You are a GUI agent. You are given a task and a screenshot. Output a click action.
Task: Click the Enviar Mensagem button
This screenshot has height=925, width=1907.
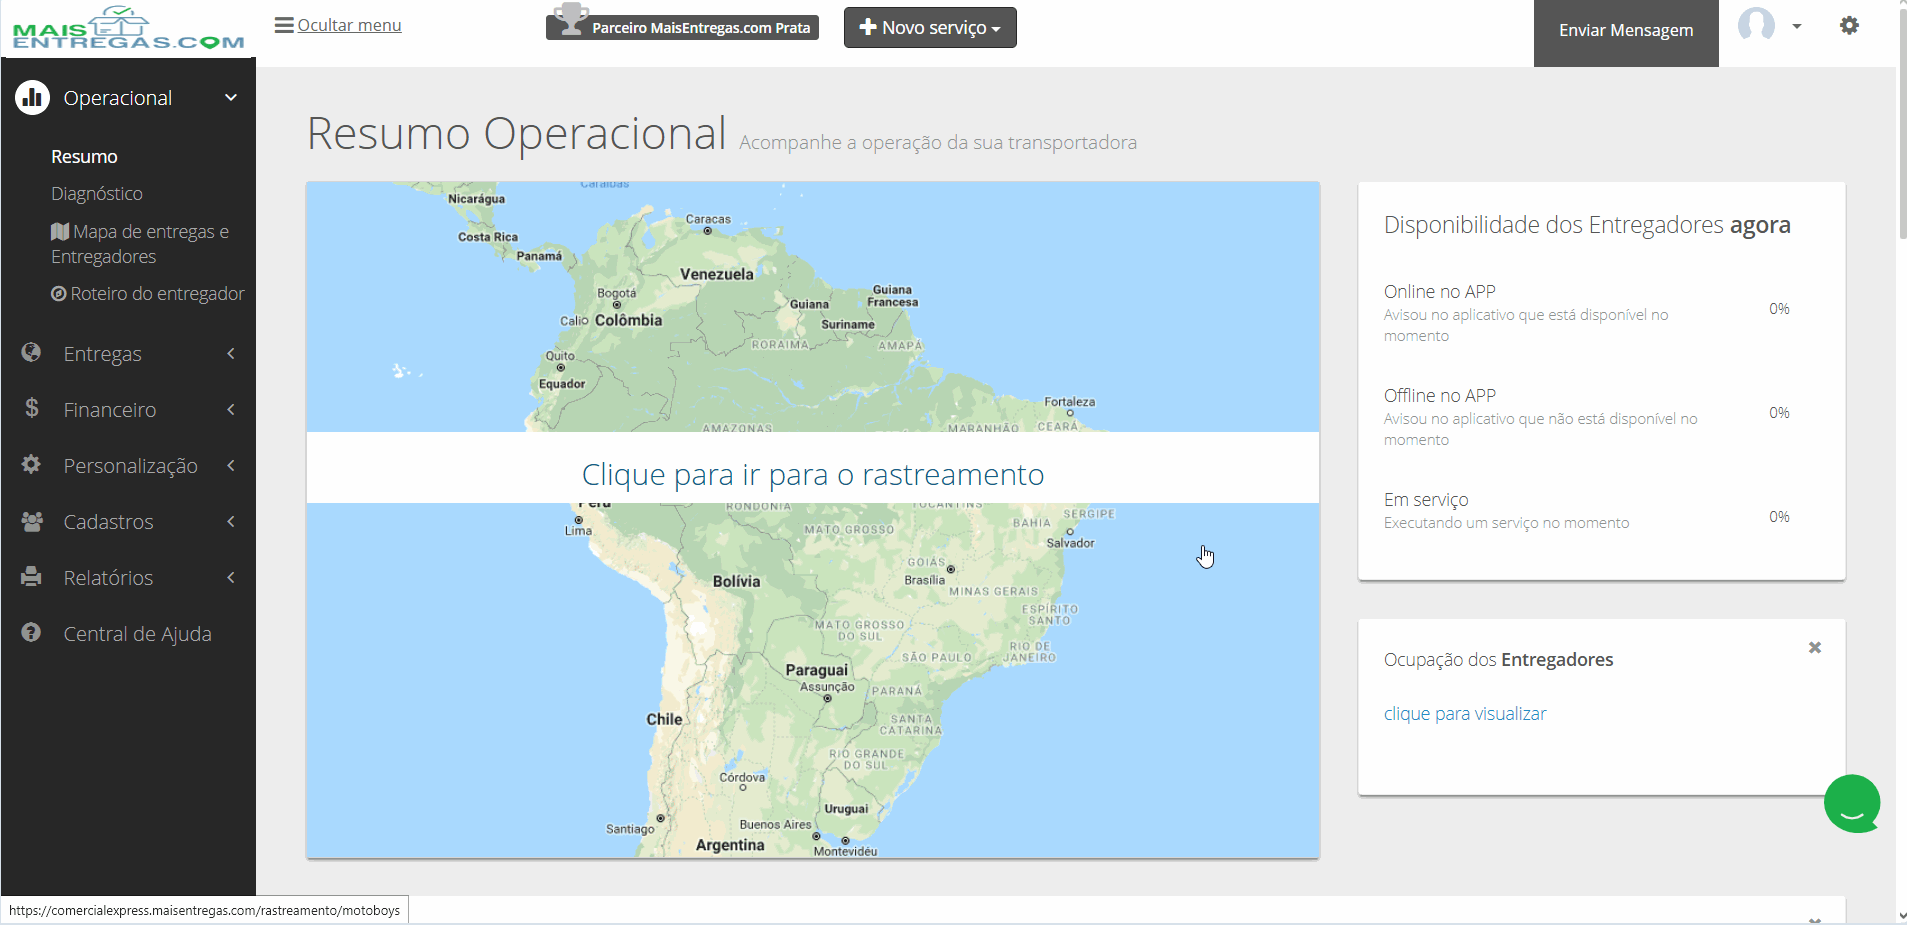click(x=1626, y=31)
